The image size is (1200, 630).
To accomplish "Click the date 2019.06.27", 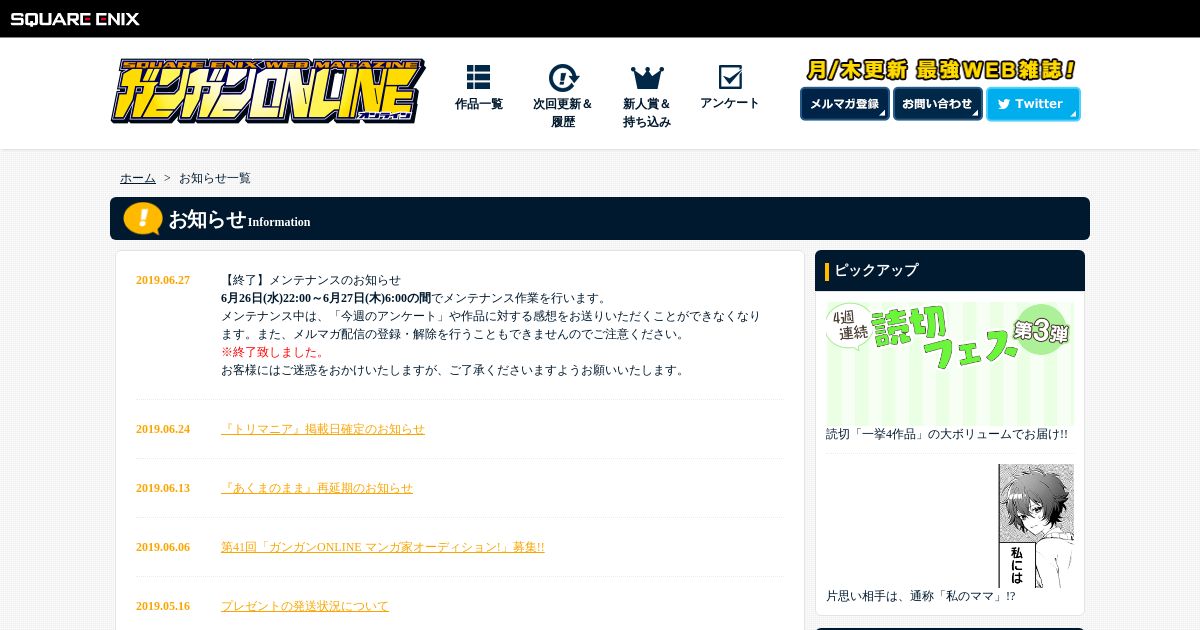I will pyautogui.click(x=163, y=280).
